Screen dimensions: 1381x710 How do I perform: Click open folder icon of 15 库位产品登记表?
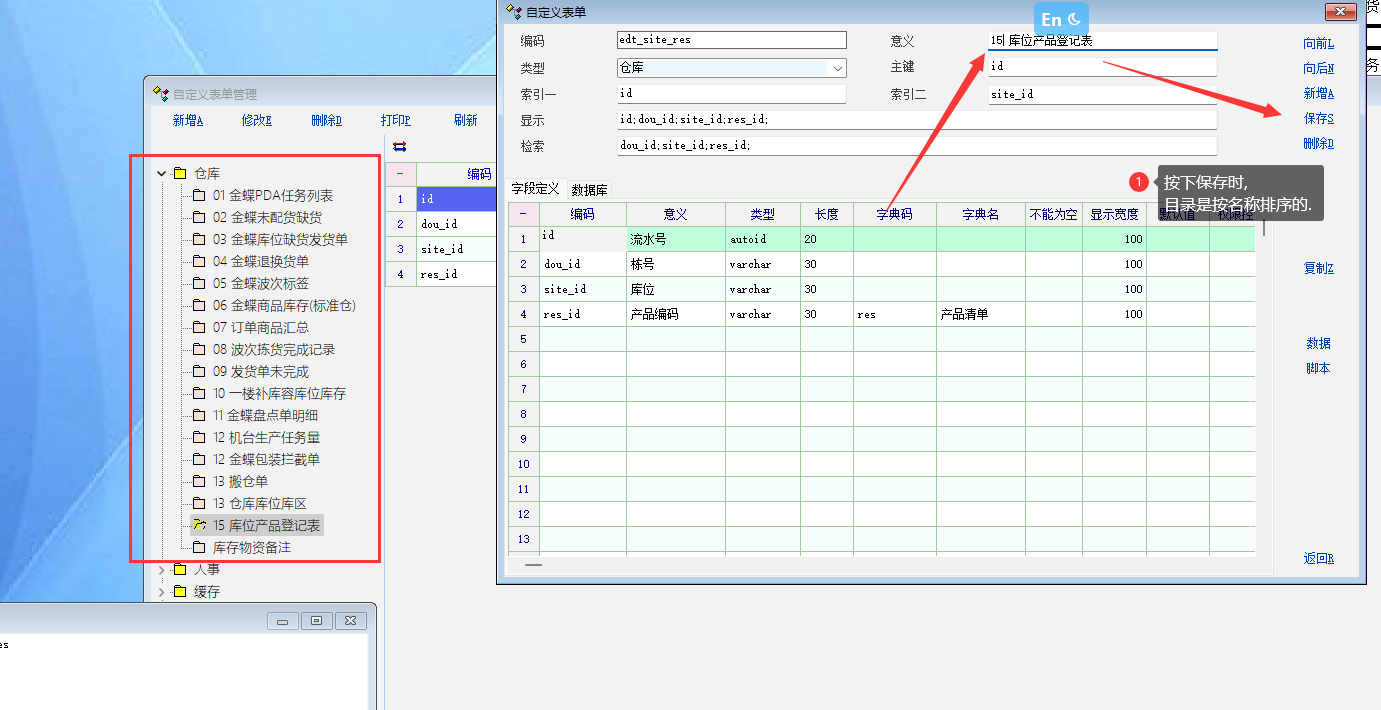[x=199, y=526]
